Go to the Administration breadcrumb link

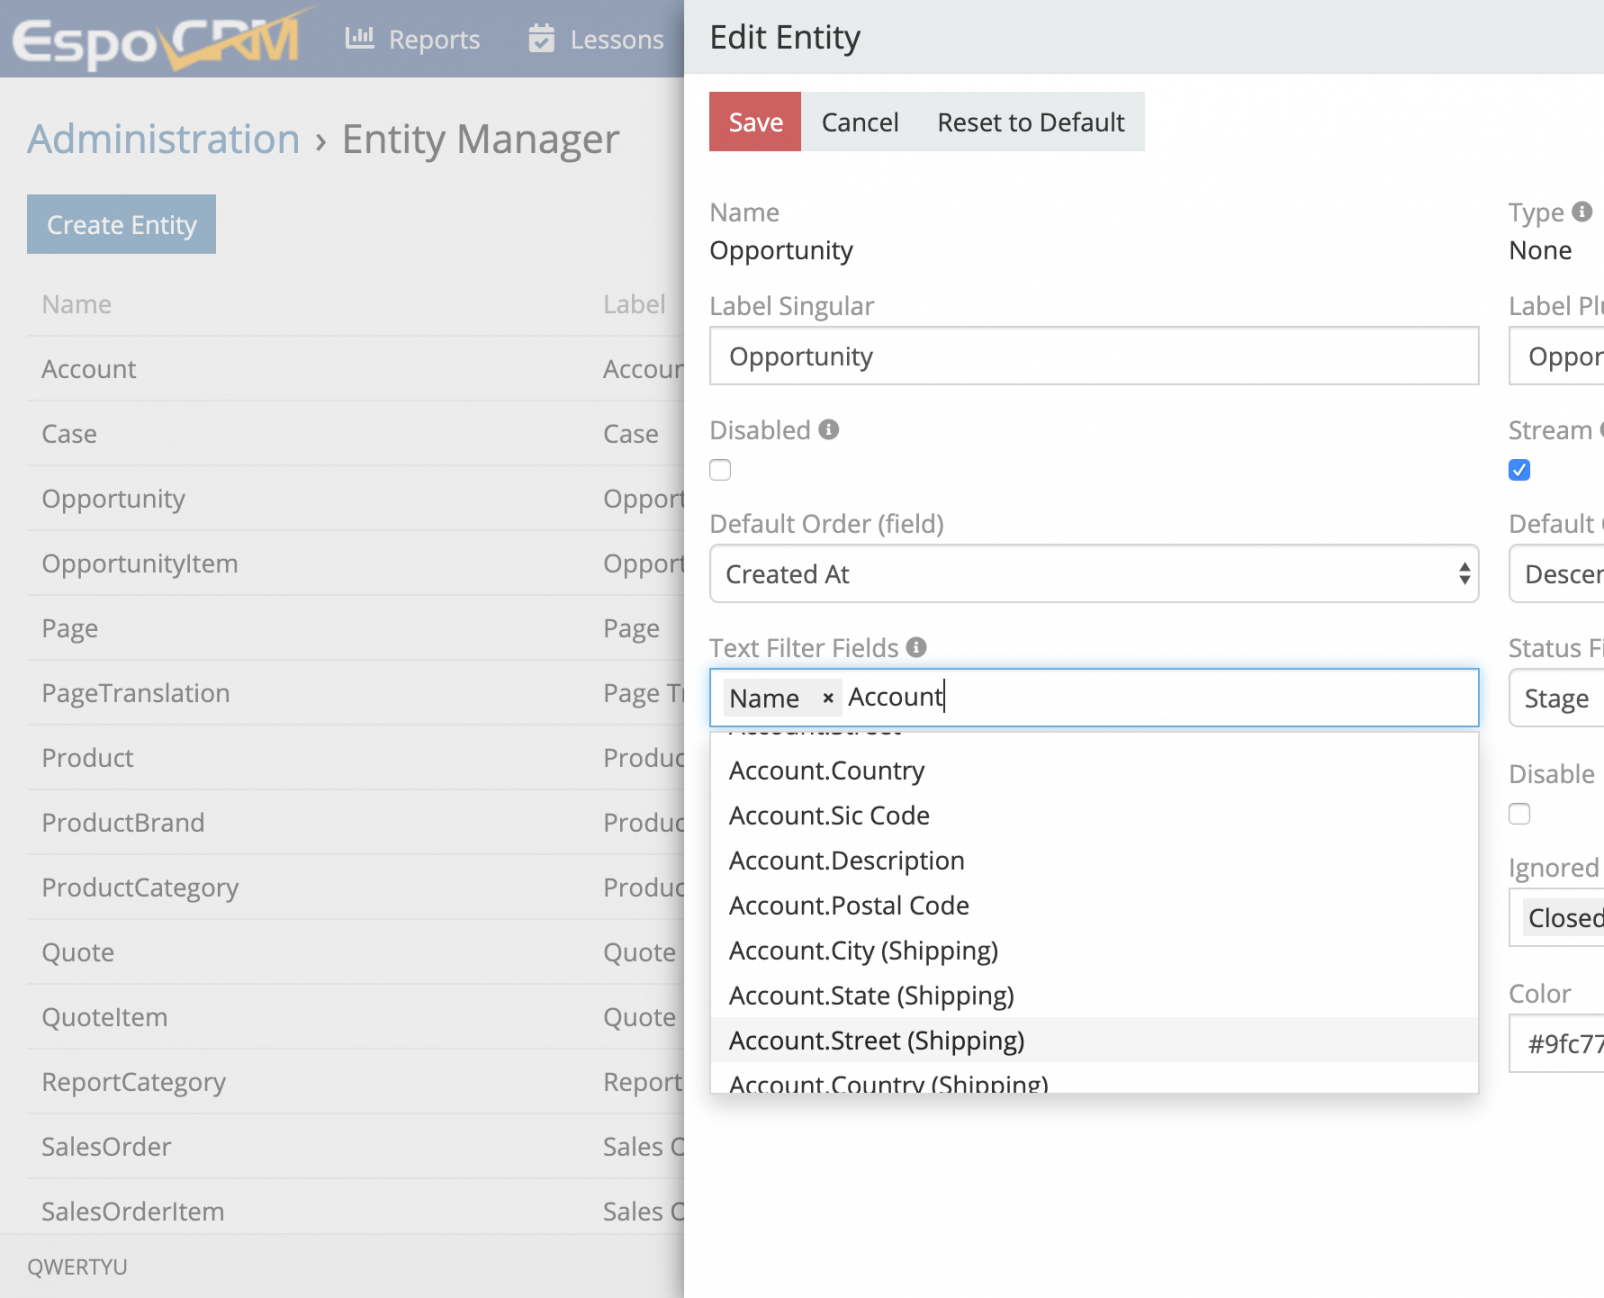163,139
